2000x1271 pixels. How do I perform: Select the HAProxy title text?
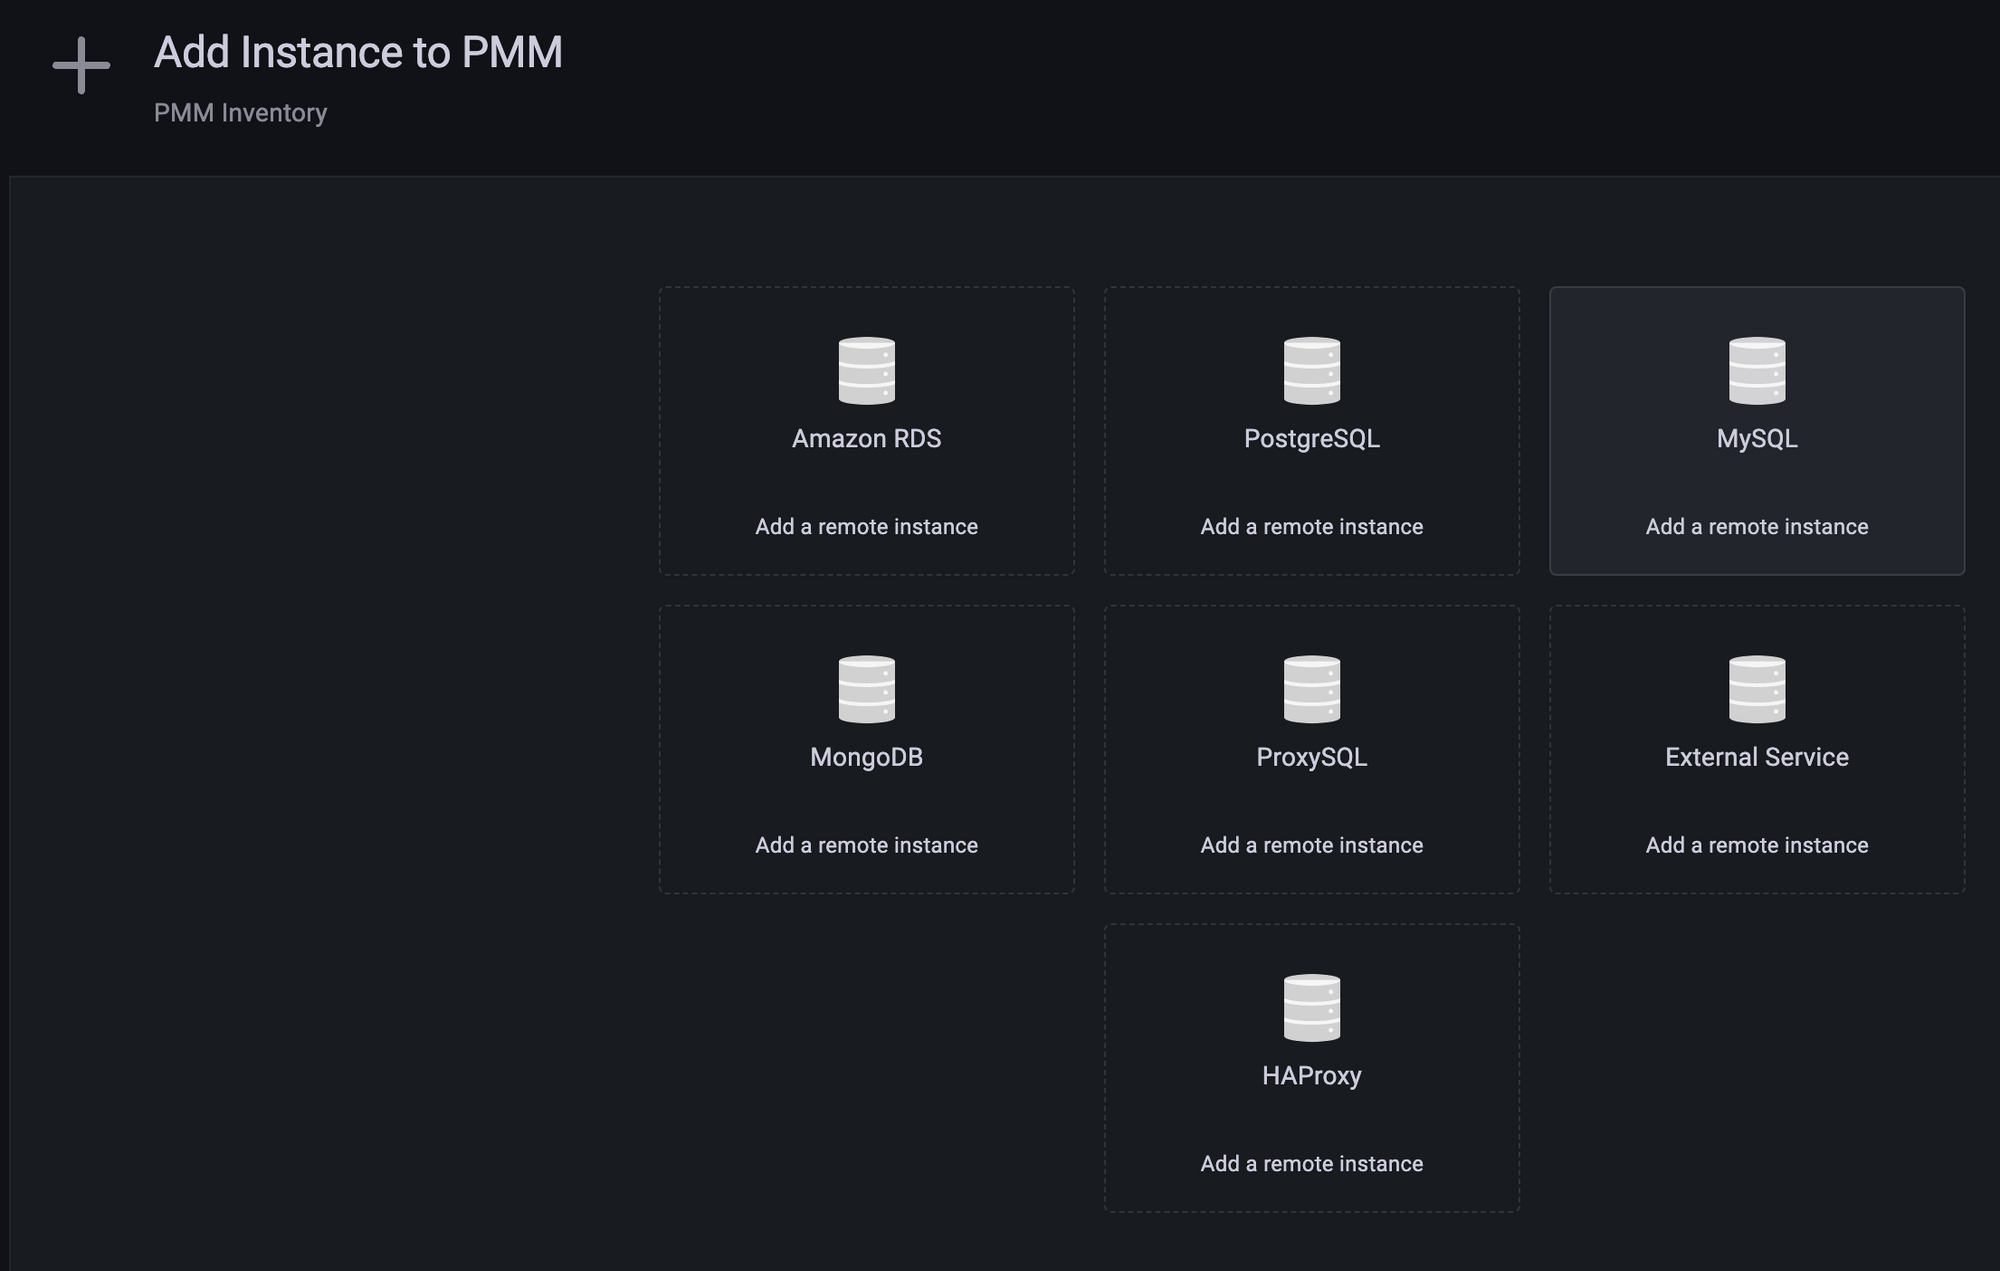point(1311,1076)
